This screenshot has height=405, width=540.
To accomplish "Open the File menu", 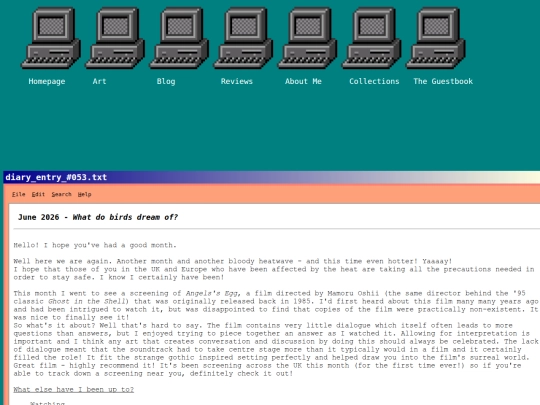I will [x=19, y=194].
